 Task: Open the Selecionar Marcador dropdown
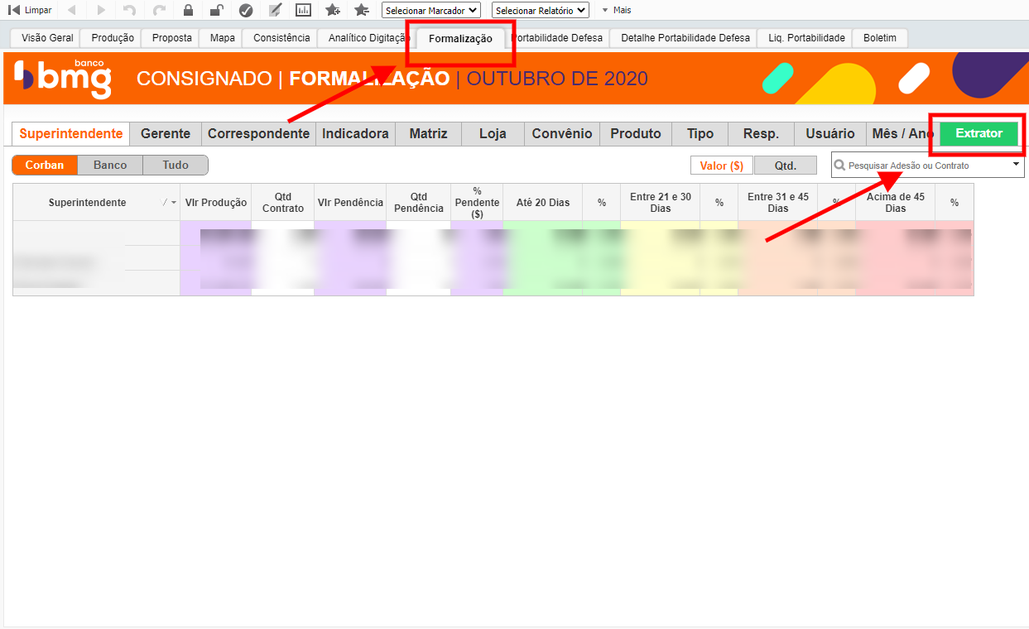(431, 10)
